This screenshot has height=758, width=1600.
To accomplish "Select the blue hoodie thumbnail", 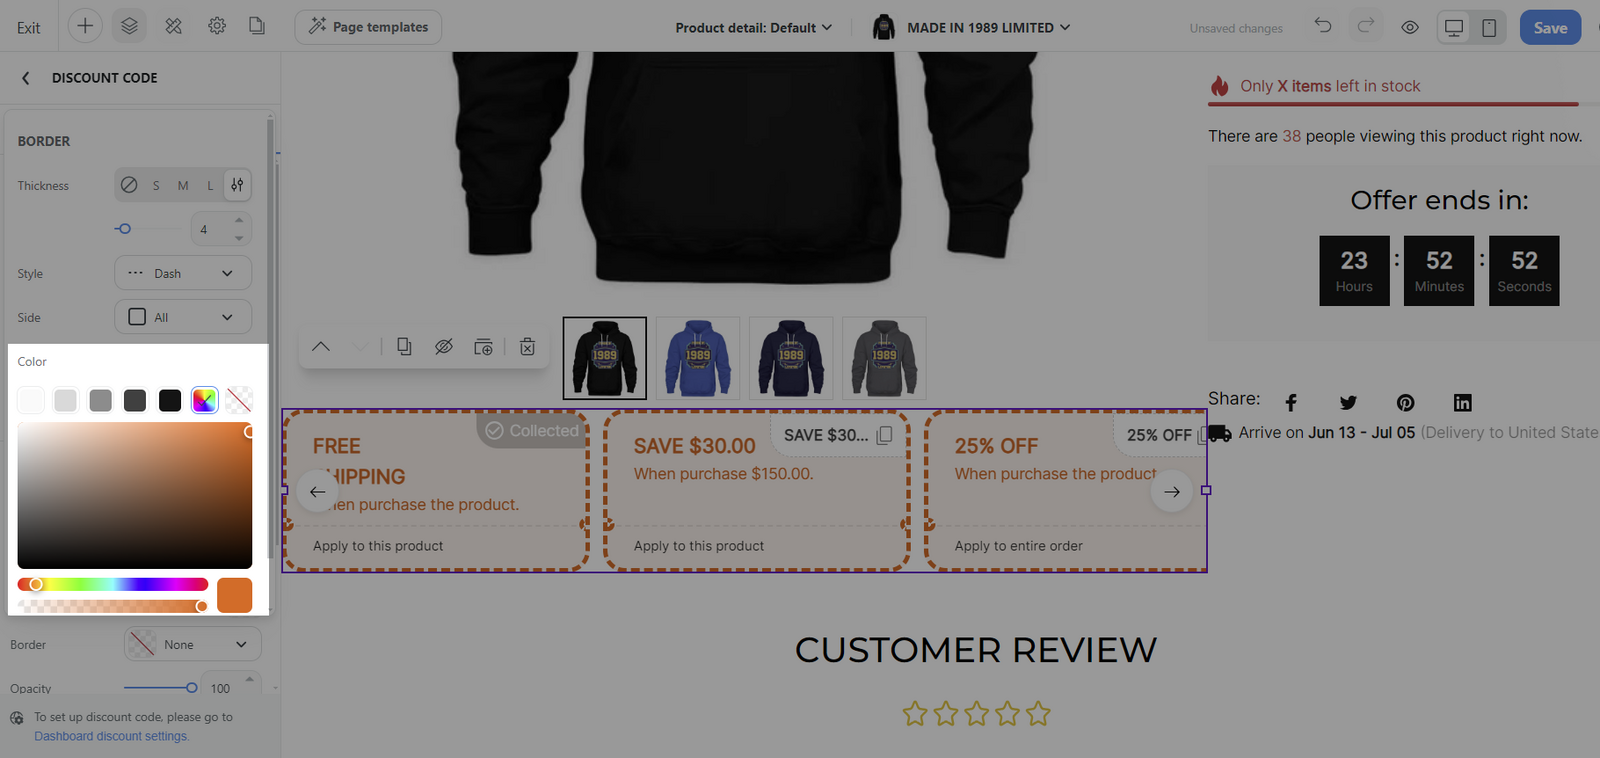I will click(698, 358).
